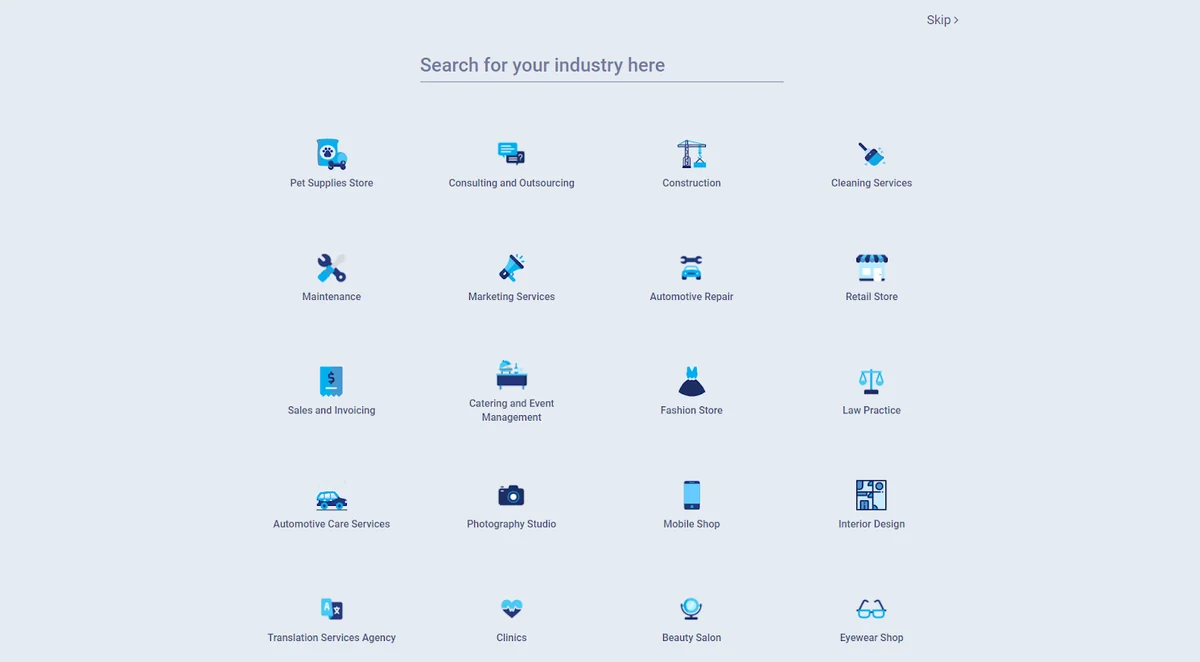Click the Automotive Repair label
The width and height of the screenshot is (1200, 662).
[692, 297]
